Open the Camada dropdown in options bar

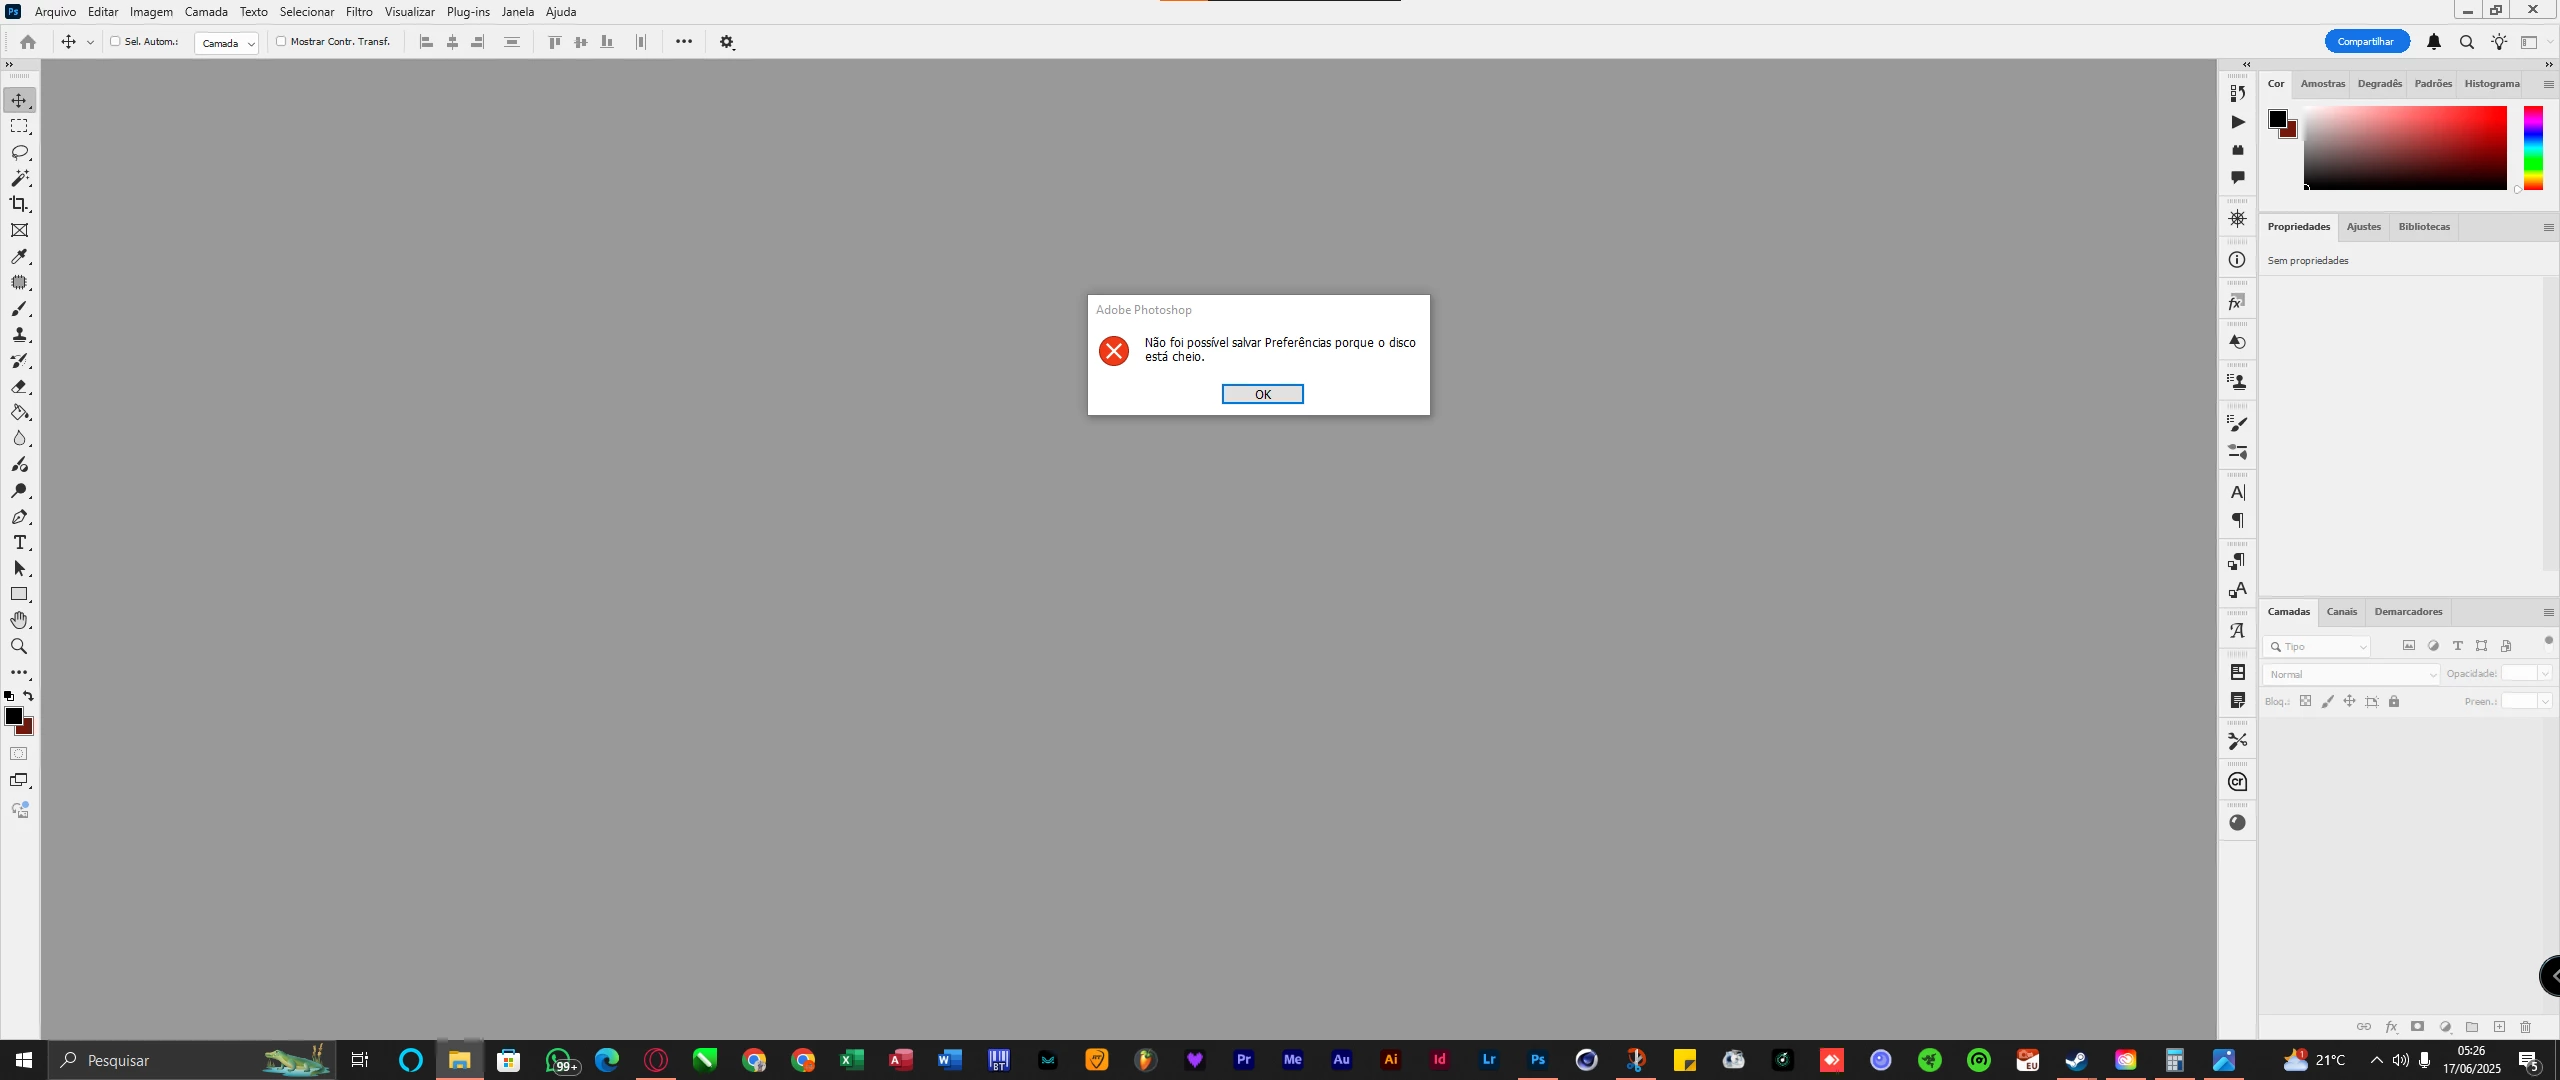[x=227, y=43]
